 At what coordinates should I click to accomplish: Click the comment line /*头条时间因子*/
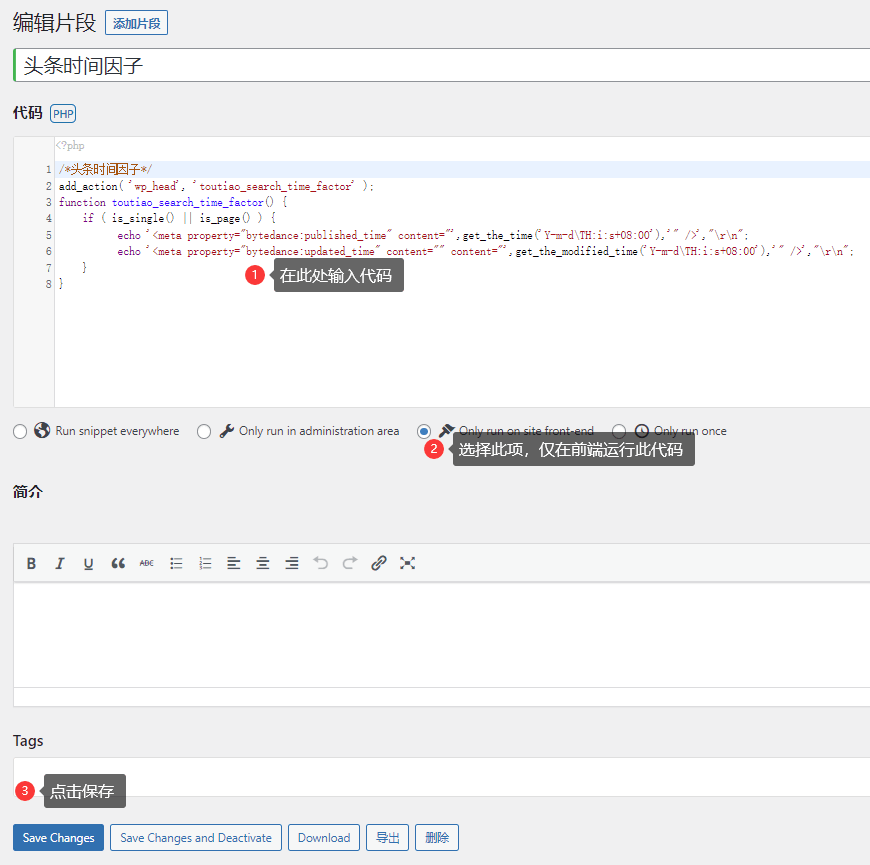tap(105, 169)
